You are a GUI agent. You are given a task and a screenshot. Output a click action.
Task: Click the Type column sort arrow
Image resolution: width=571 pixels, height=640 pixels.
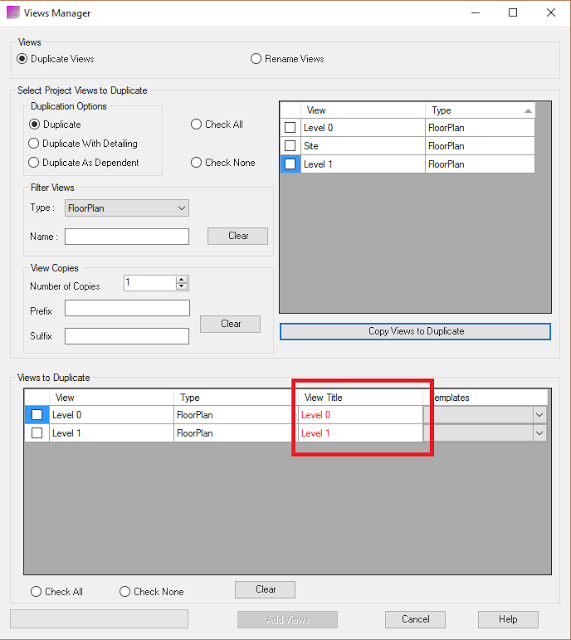pos(528,111)
